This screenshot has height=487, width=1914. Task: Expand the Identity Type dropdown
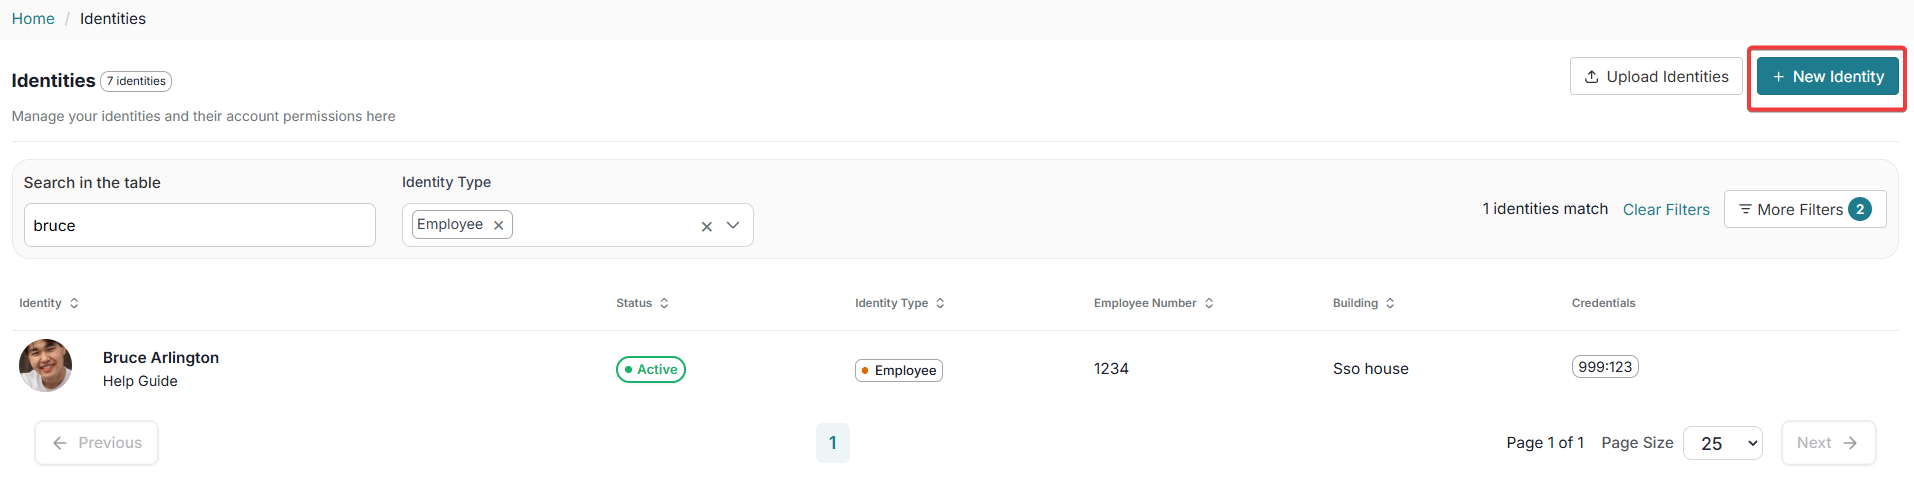point(733,226)
